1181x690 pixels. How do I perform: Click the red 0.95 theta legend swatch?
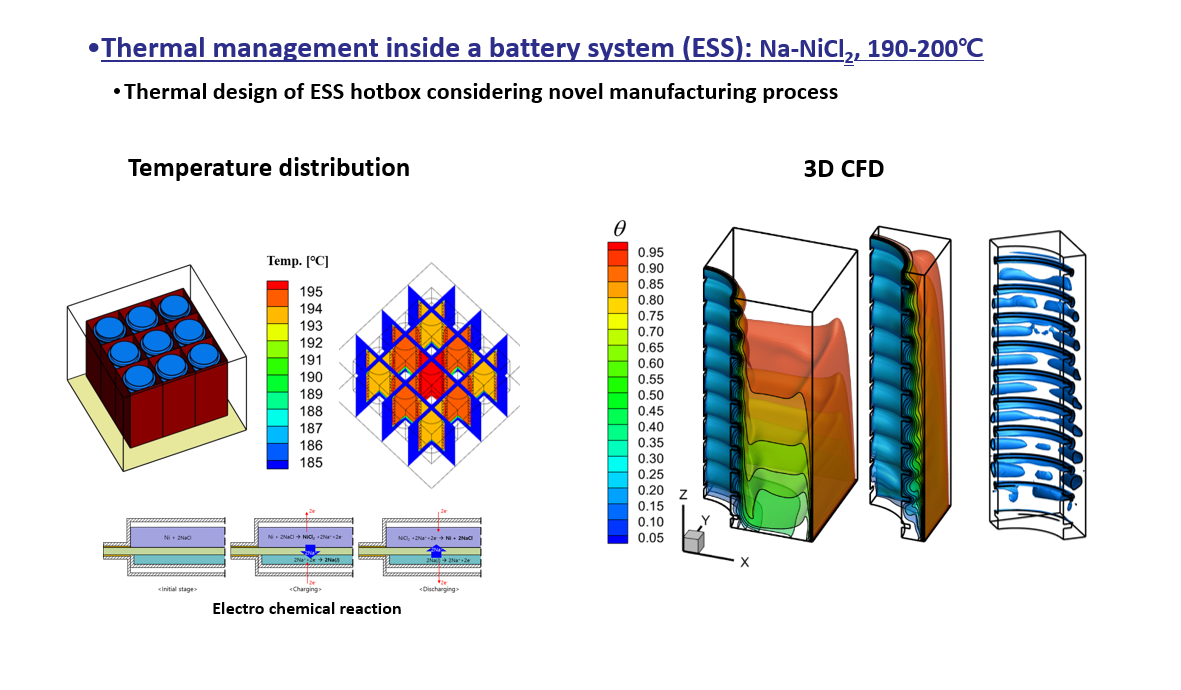pyautogui.click(x=619, y=251)
